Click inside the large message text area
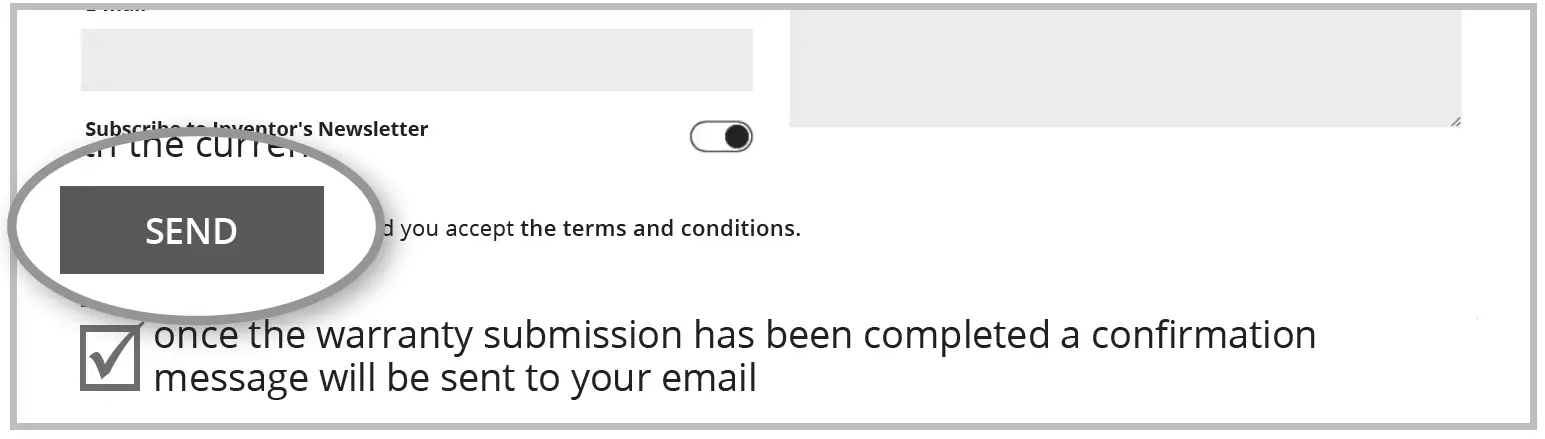1545x439 pixels. point(1125,65)
